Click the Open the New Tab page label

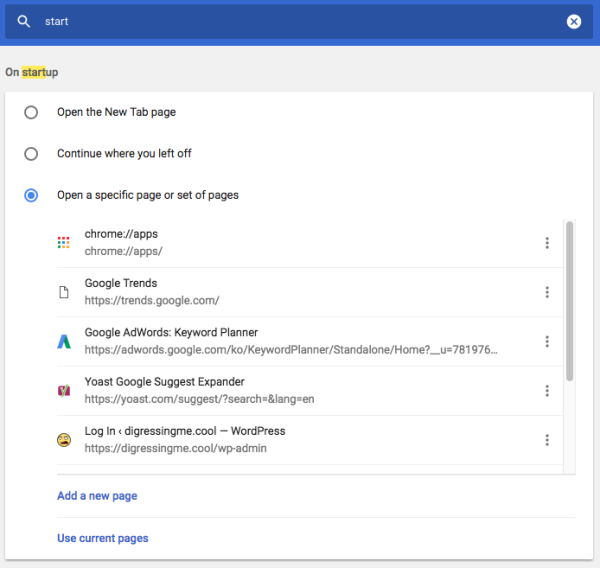coord(116,112)
